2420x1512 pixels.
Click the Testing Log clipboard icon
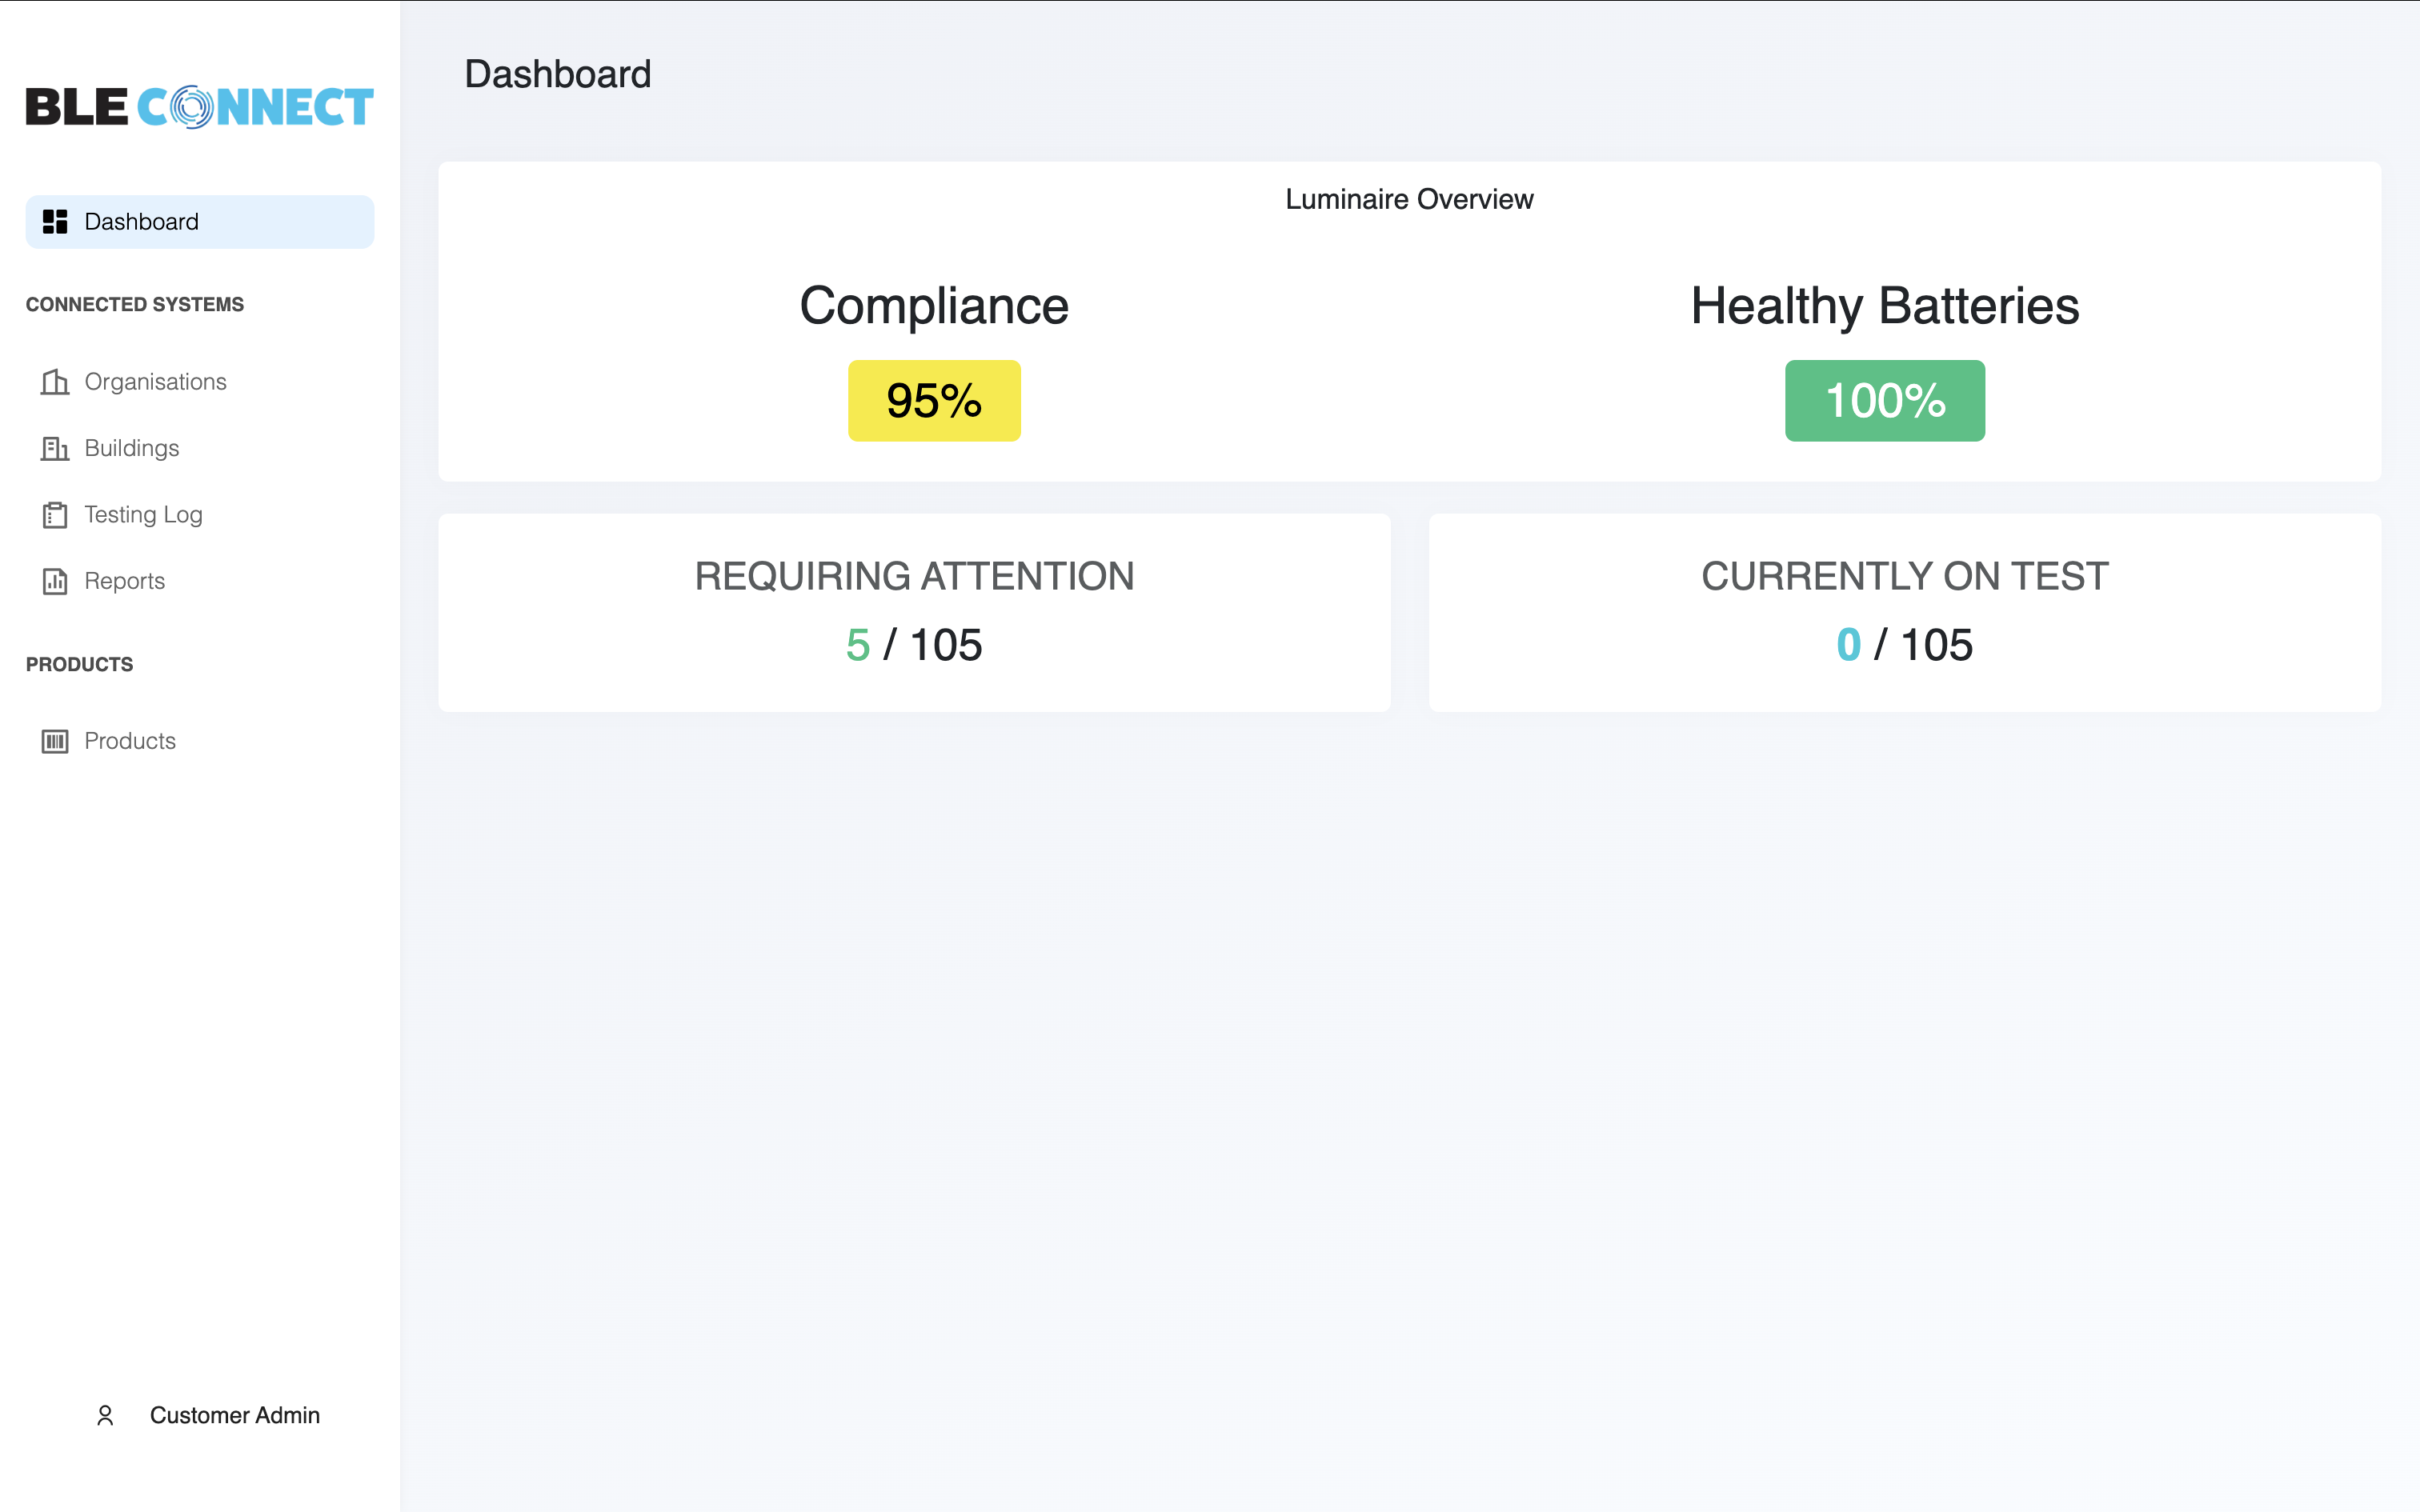(x=55, y=515)
